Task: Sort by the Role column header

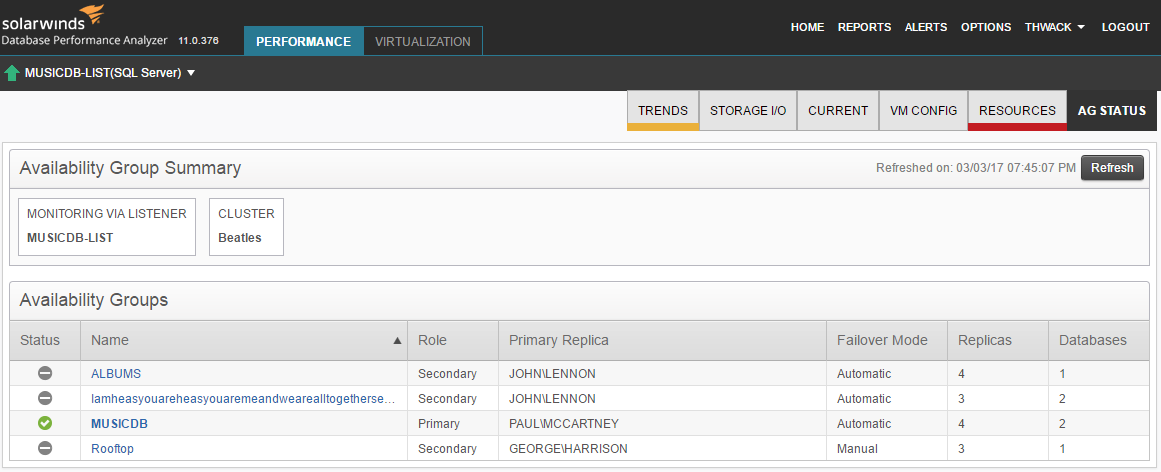Action: point(452,340)
